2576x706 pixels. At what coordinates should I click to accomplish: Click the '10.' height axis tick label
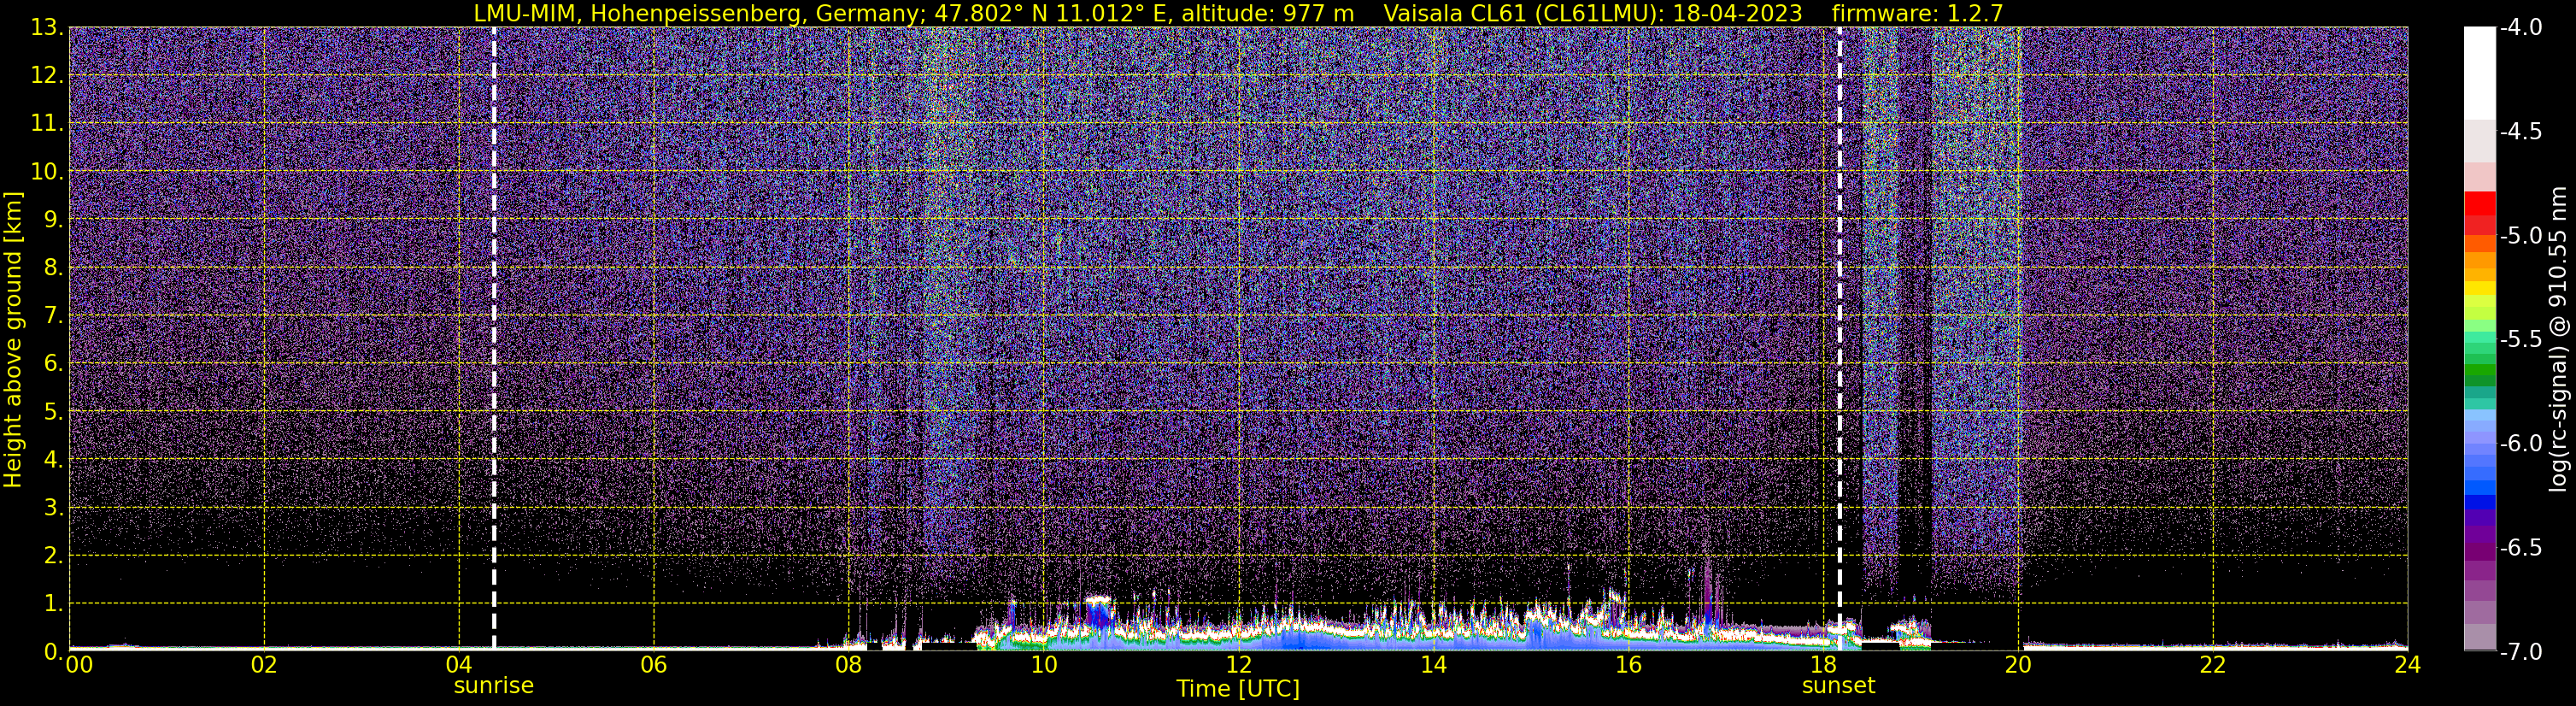[x=48, y=172]
